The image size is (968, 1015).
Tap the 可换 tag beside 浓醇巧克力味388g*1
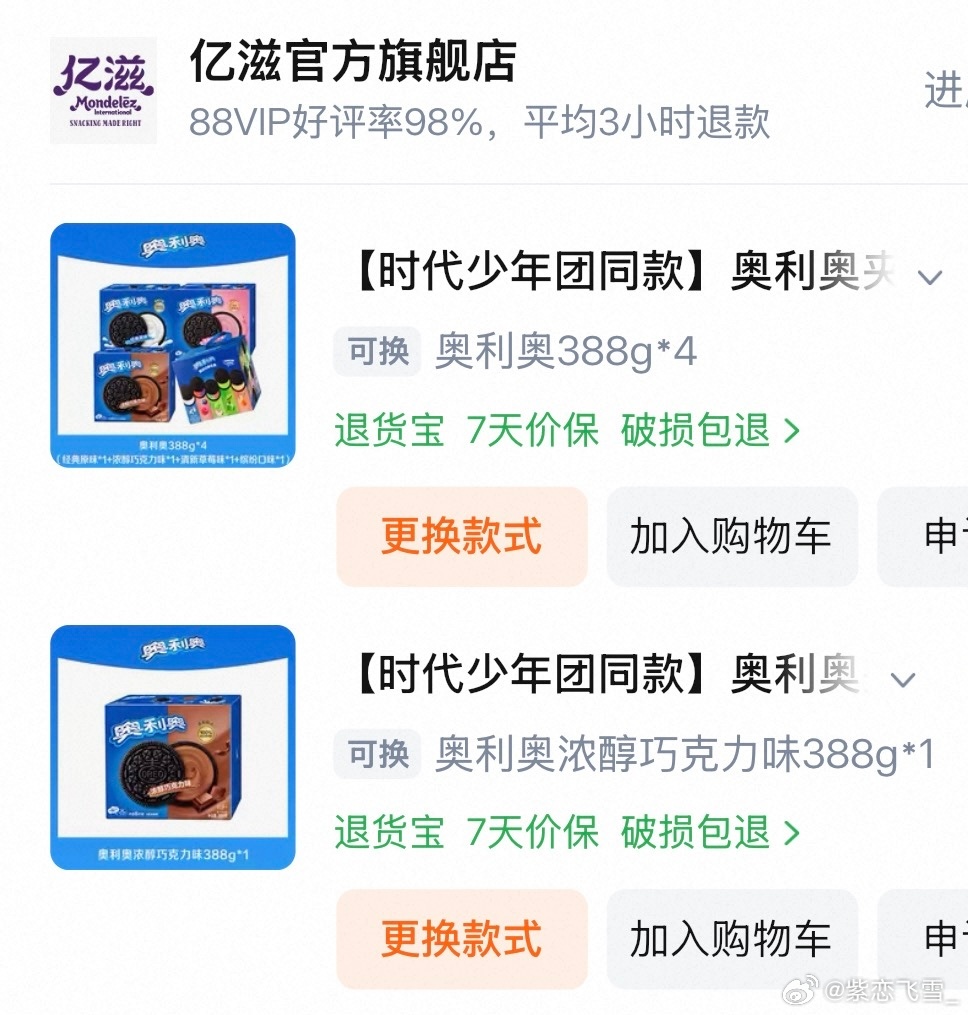[x=377, y=753]
